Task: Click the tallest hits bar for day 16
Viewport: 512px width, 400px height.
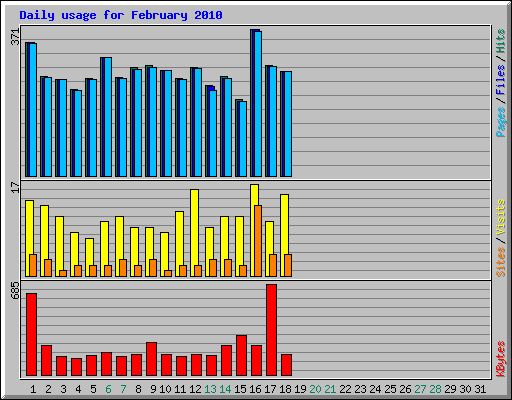Action: [252, 103]
